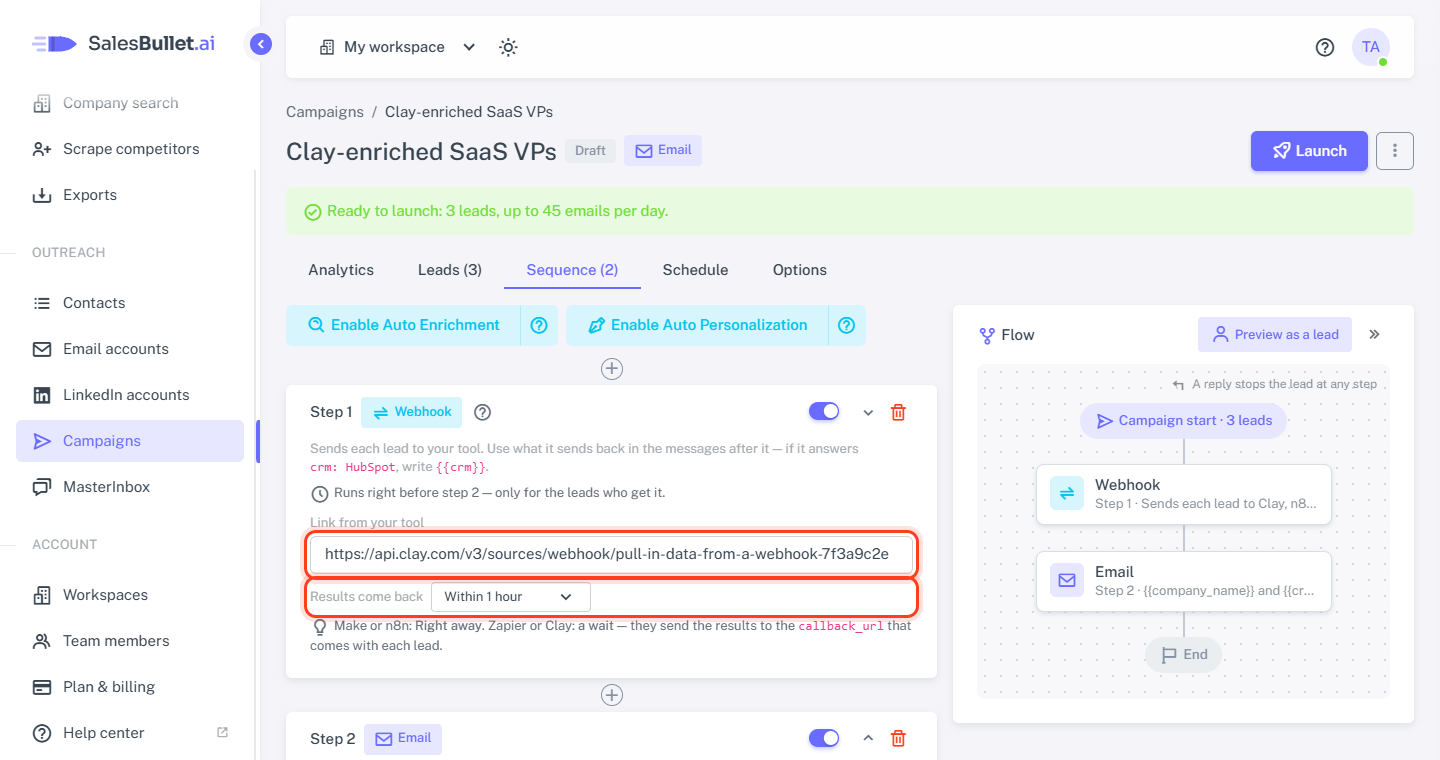This screenshot has height=760, width=1440.
Task: Open Plan & billing in the sidebar
Action: pyautogui.click(x=130, y=687)
